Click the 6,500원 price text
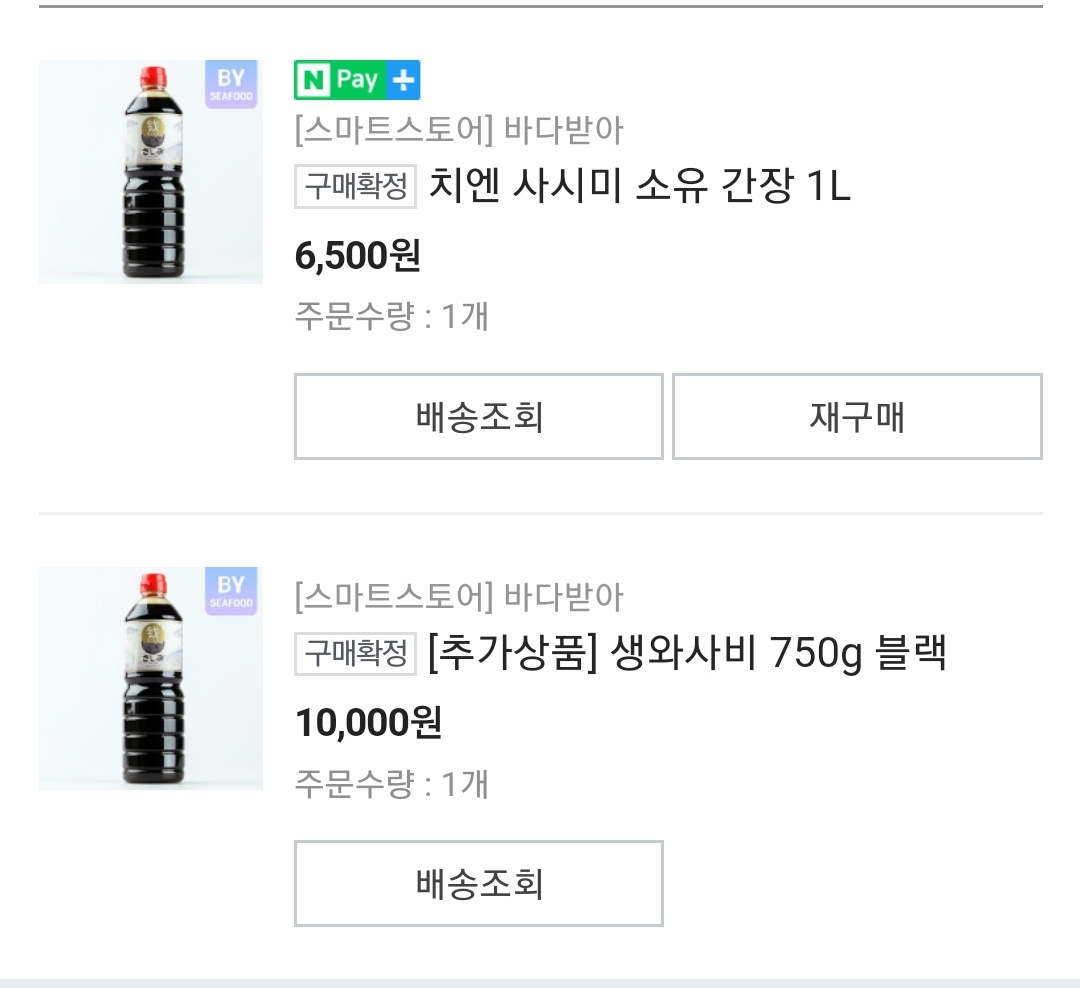Image resolution: width=1080 pixels, height=988 pixels. (x=357, y=256)
